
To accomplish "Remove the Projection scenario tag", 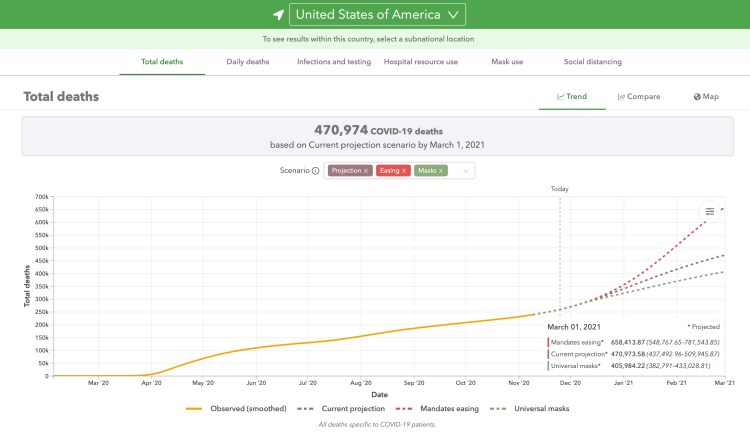I will 366,171.
